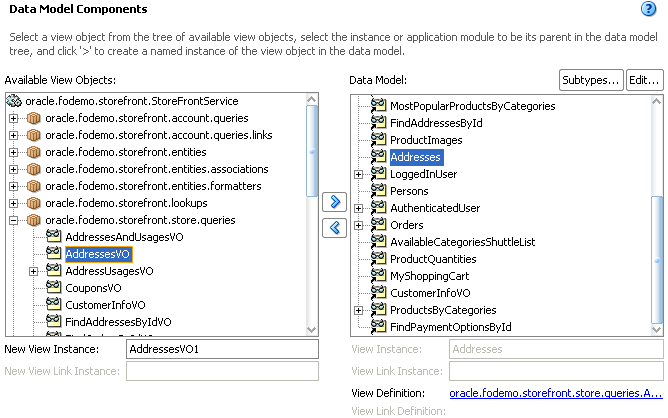Click the Edit... button
Image resolution: width=668 pixels, height=418 pixels.
[x=644, y=80]
